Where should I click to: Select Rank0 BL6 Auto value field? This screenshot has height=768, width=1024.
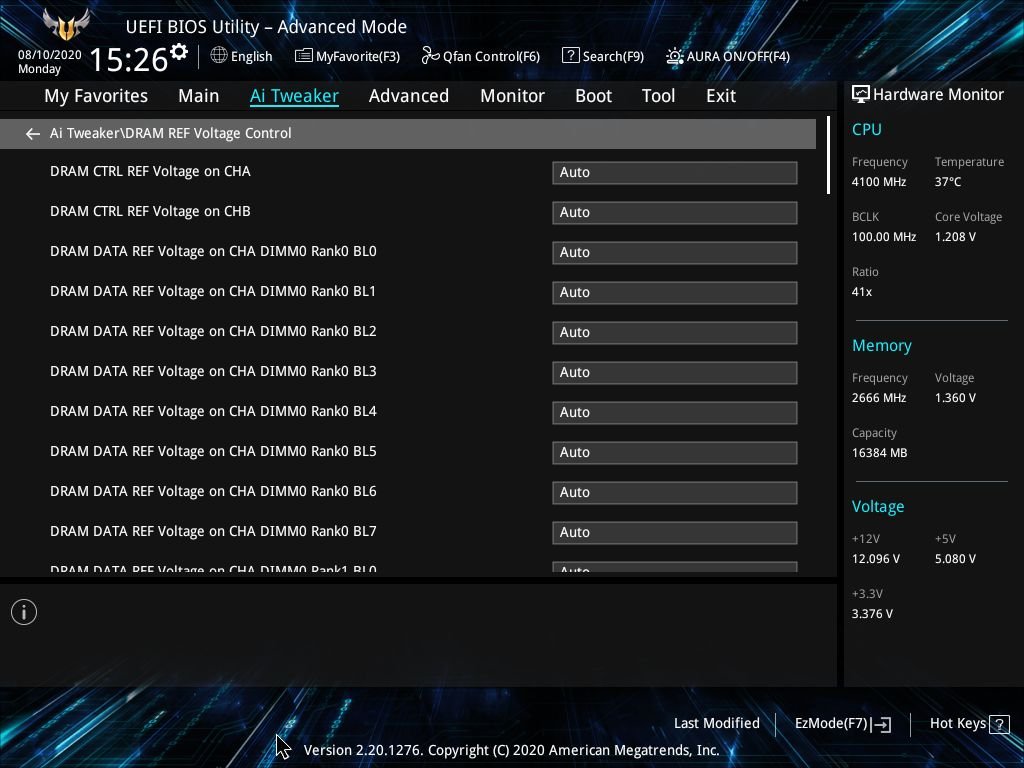[x=675, y=492]
